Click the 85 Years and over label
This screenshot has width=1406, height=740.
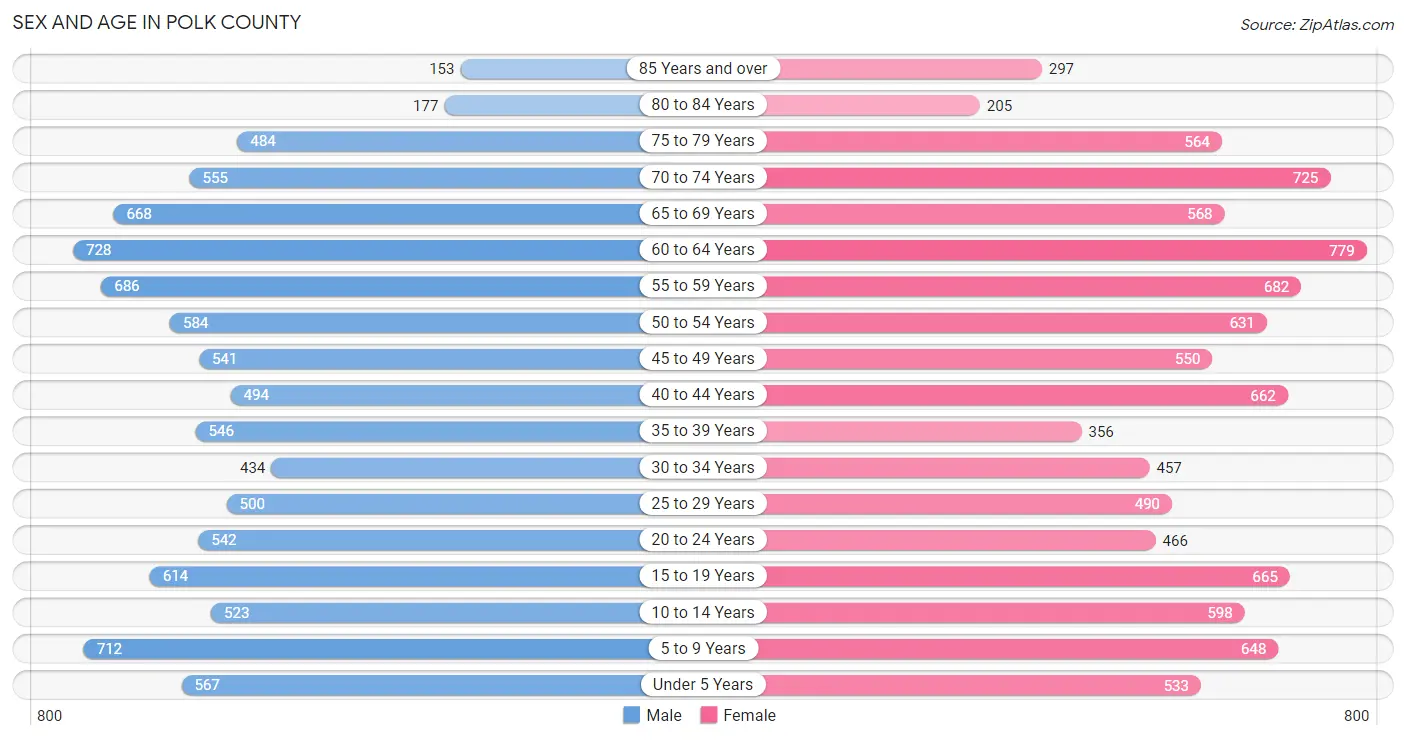click(x=703, y=68)
